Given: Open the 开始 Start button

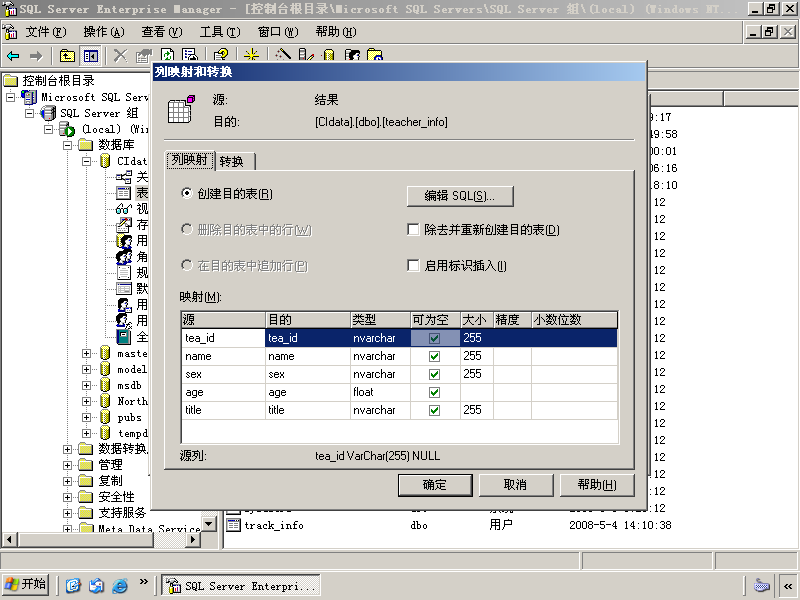Looking at the screenshot, I should point(26,584).
